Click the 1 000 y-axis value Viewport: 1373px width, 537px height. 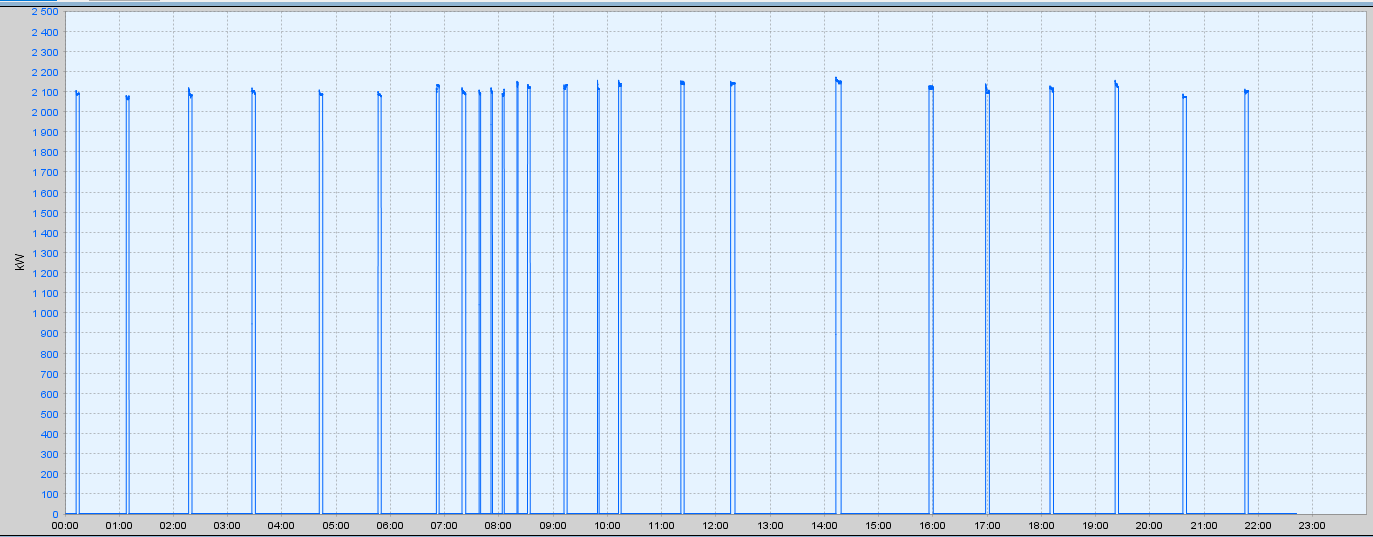pos(45,313)
